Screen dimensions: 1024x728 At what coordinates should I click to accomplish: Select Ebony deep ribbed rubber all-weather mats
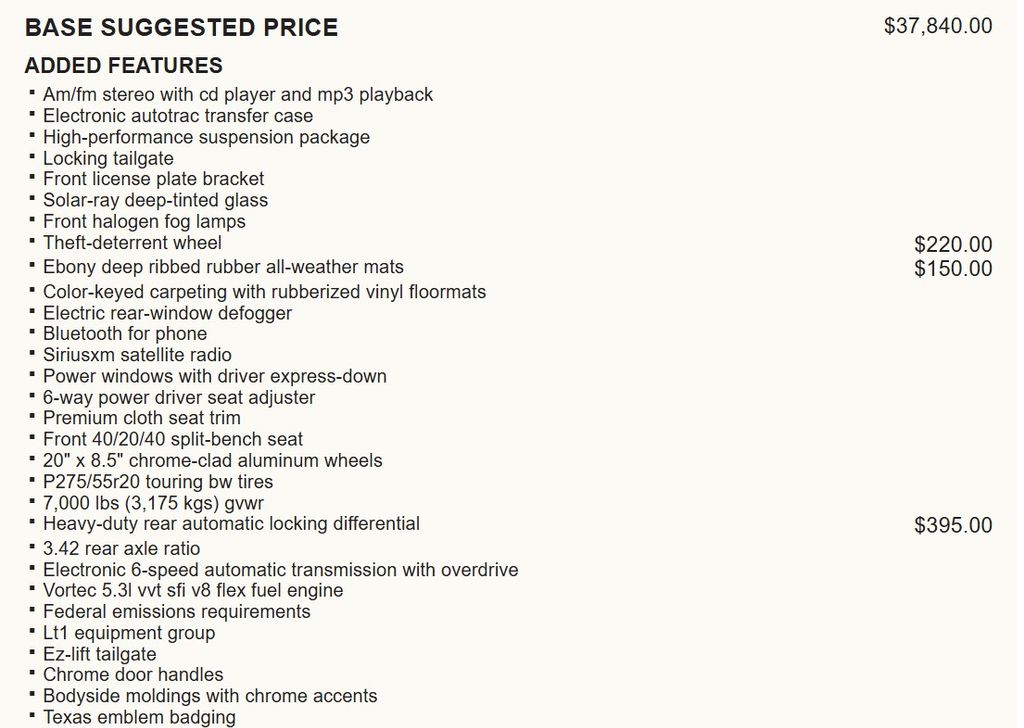pyautogui.click(x=223, y=266)
